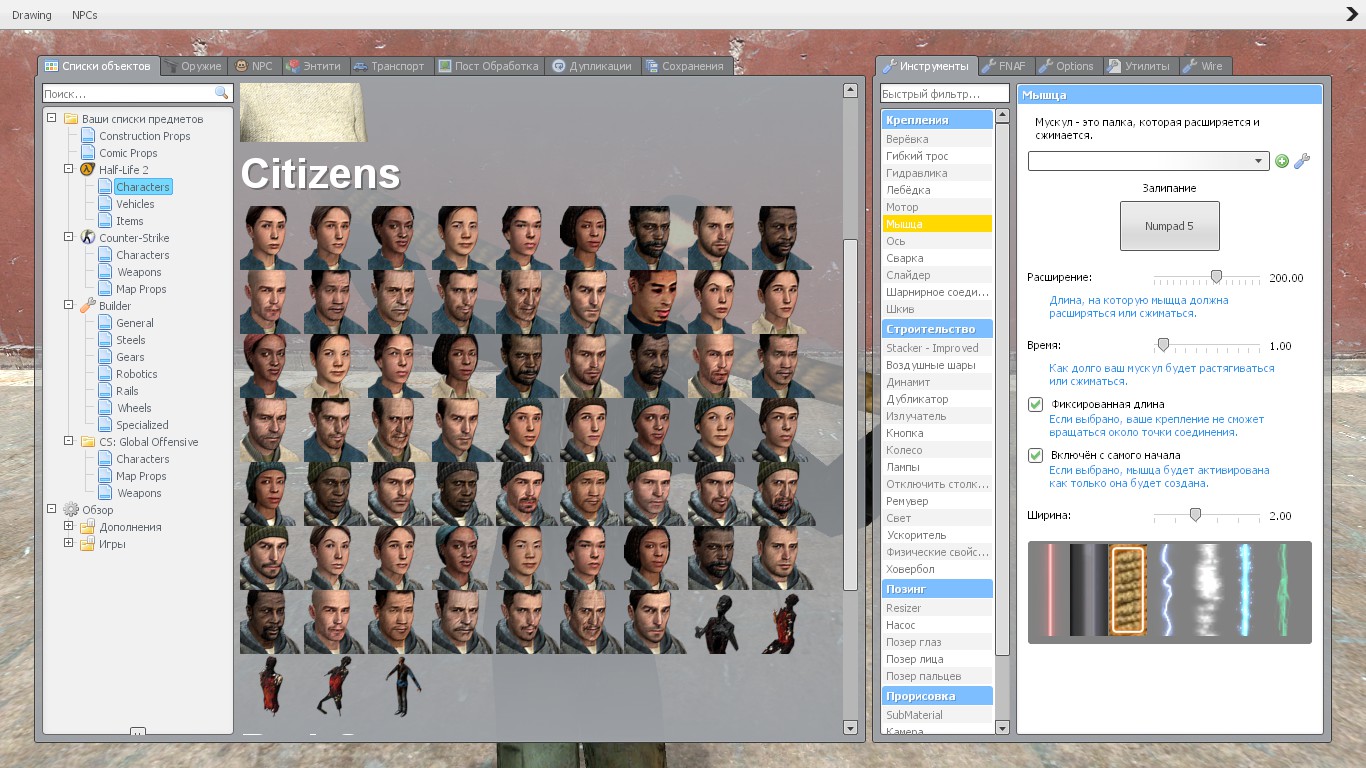Choose the Сварка tool
Viewport: 1366px width, 768px height.
937,258
